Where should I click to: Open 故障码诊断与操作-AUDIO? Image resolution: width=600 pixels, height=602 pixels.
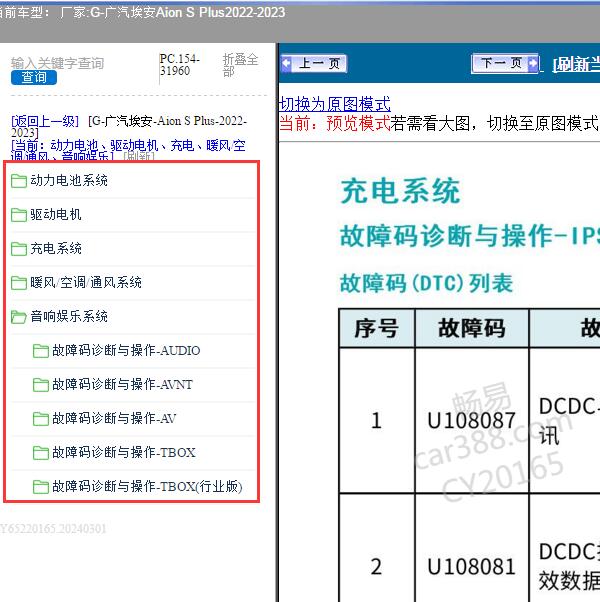126,351
